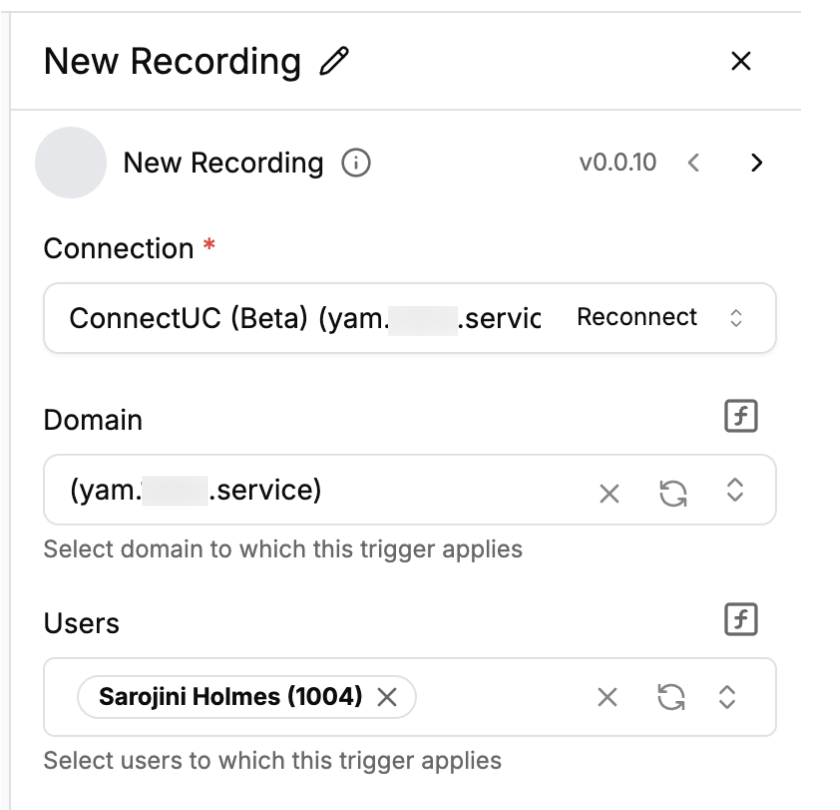
Task: Go to previous version with left chevron
Action: [694, 162]
